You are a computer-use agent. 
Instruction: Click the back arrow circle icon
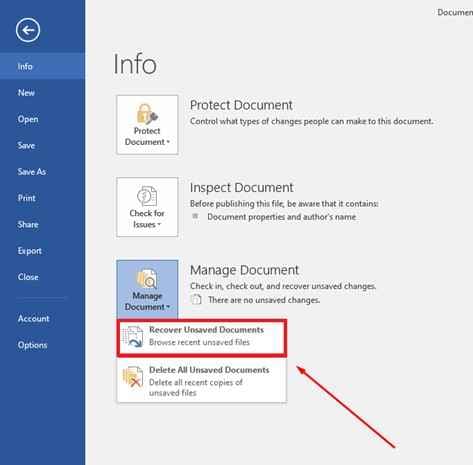(x=28, y=30)
